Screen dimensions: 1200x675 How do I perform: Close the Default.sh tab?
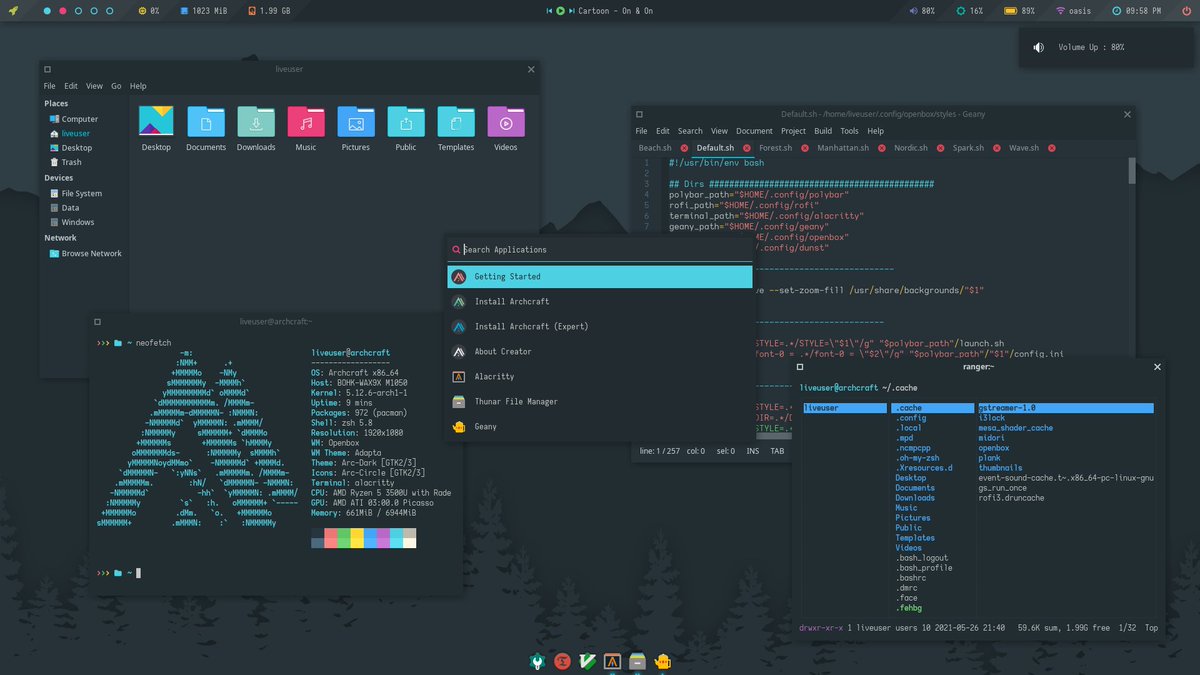[x=746, y=148]
